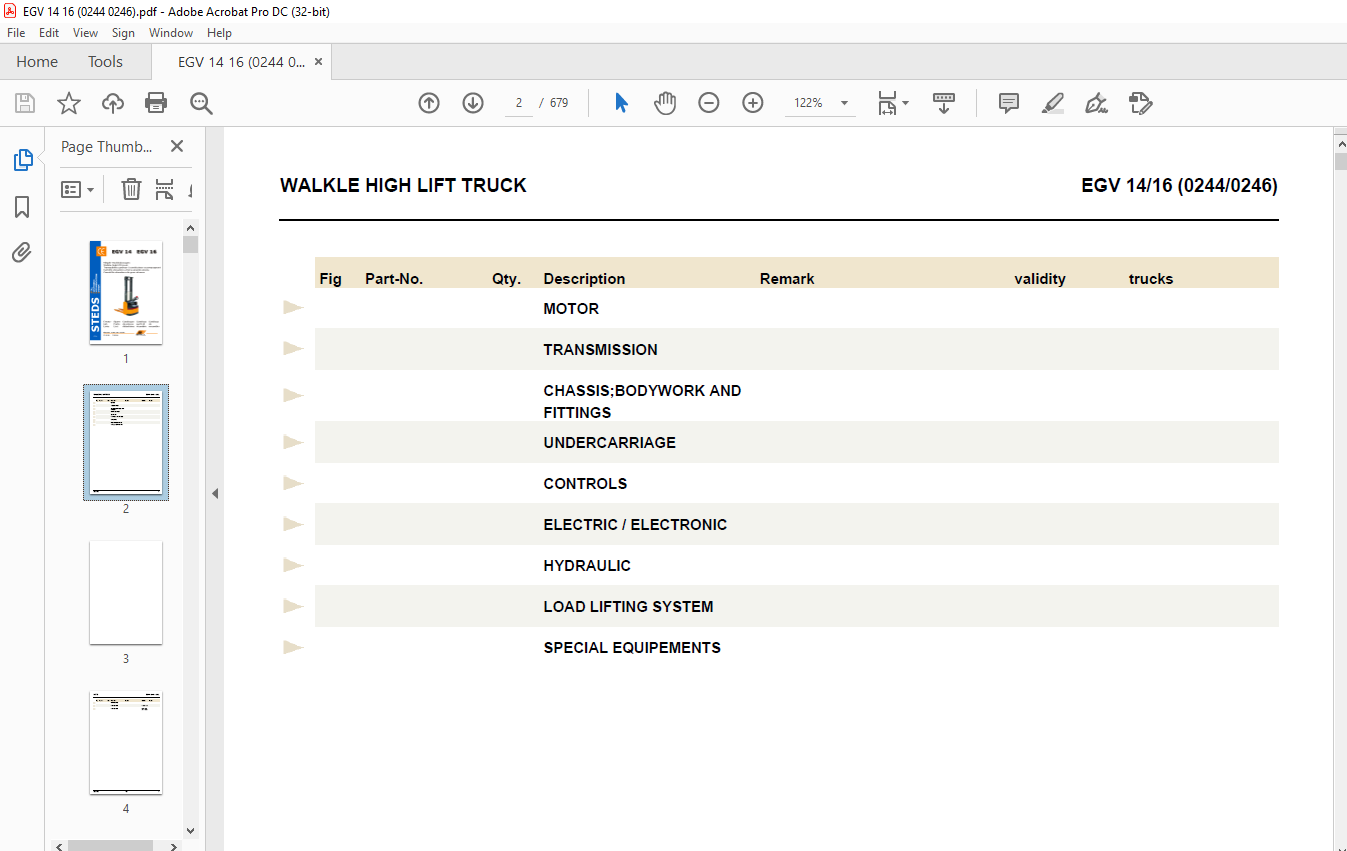Image resolution: width=1347 pixels, height=851 pixels.
Task: Zoom in with plus icon
Action: (753, 103)
